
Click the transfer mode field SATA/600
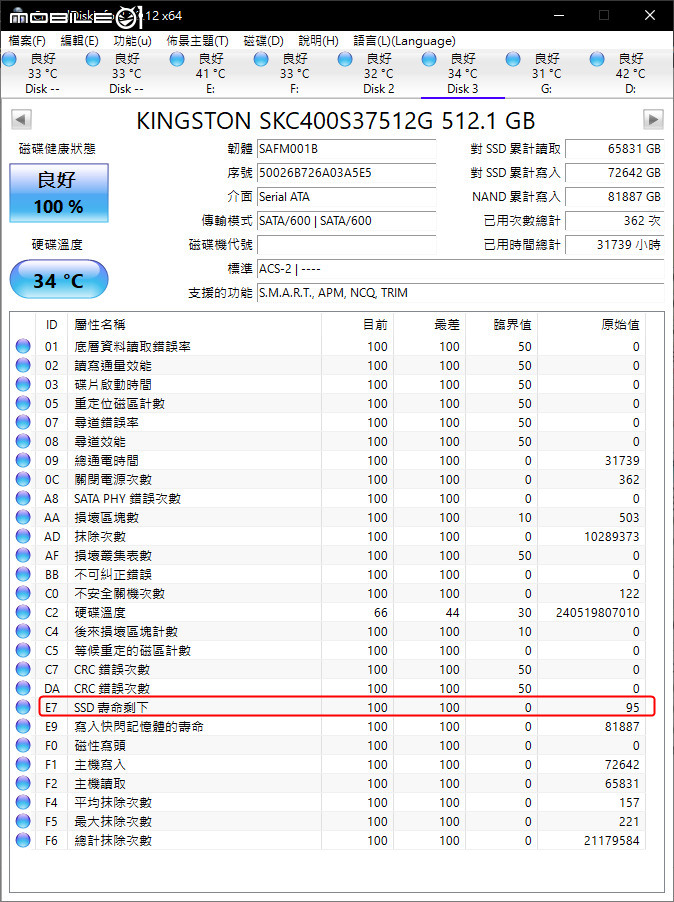(346, 220)
